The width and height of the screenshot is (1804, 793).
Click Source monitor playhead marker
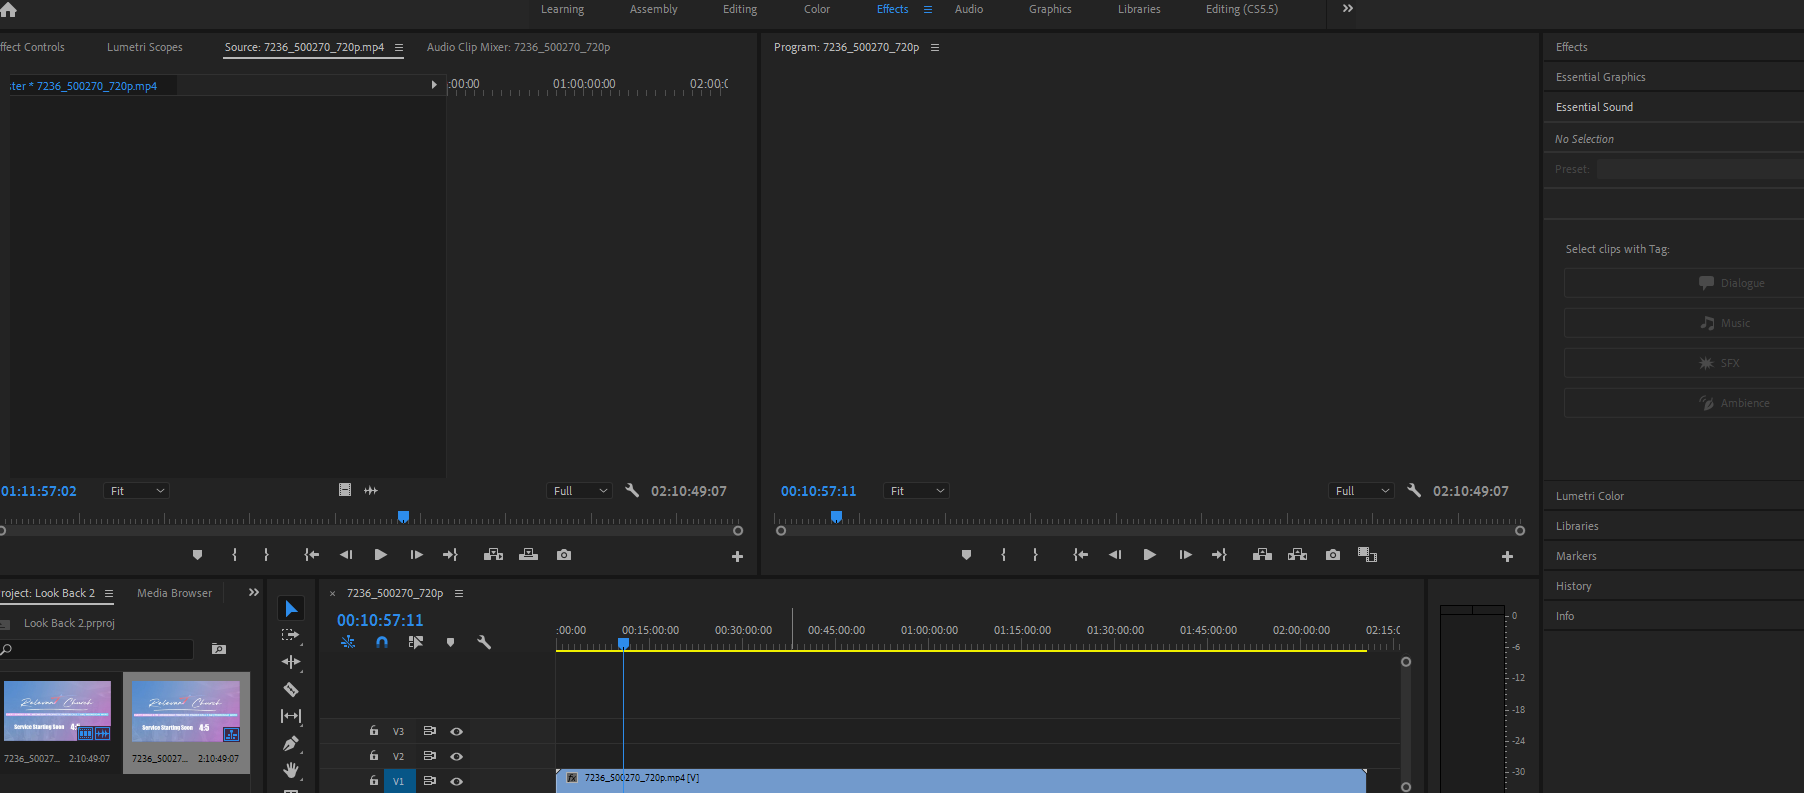(404, 517)
